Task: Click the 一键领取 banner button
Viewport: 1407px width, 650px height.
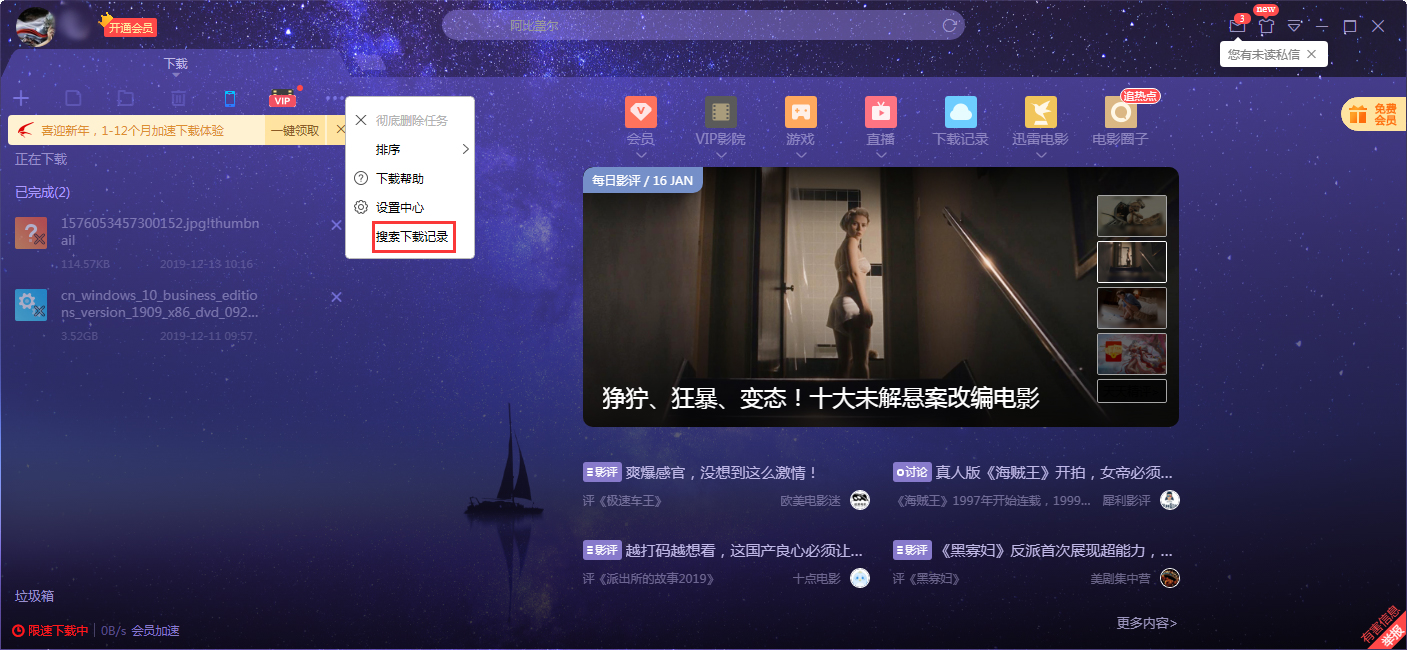Action: 297,131
